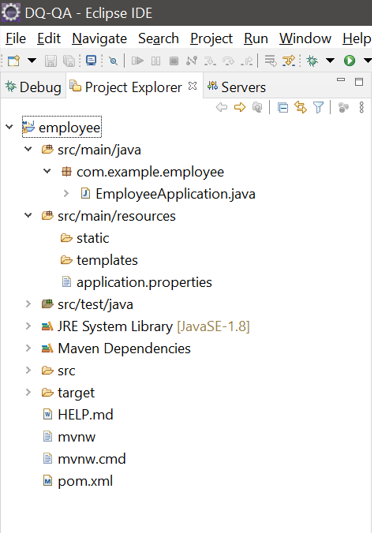Open the New wizard dropdown arrow
This screenshot has height=533, width=372.
click(x=32, y=61)
